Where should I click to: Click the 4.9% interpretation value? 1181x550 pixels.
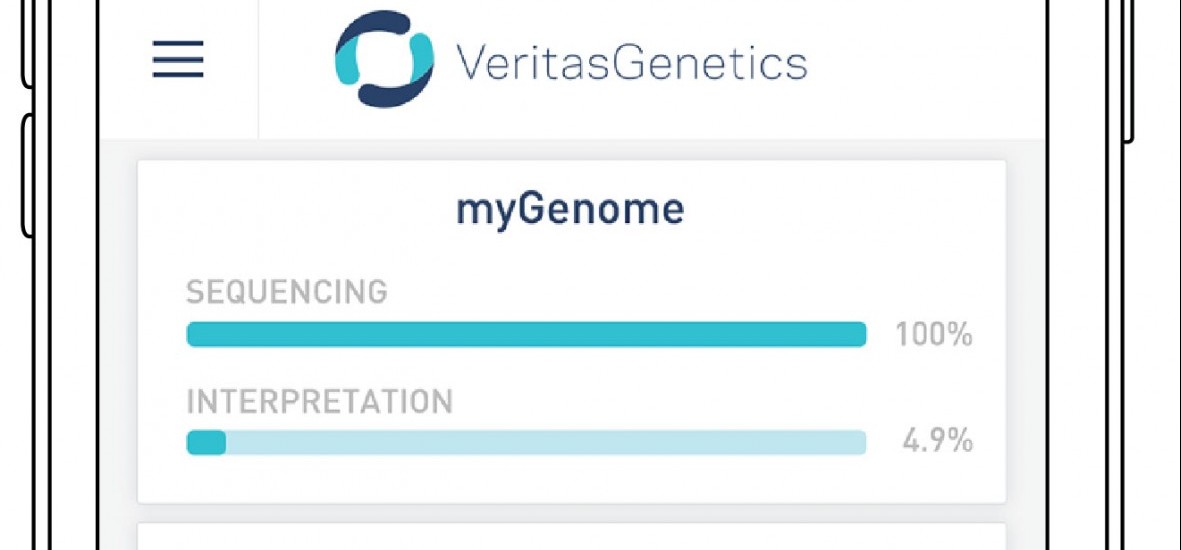click(x=937, y=442)
